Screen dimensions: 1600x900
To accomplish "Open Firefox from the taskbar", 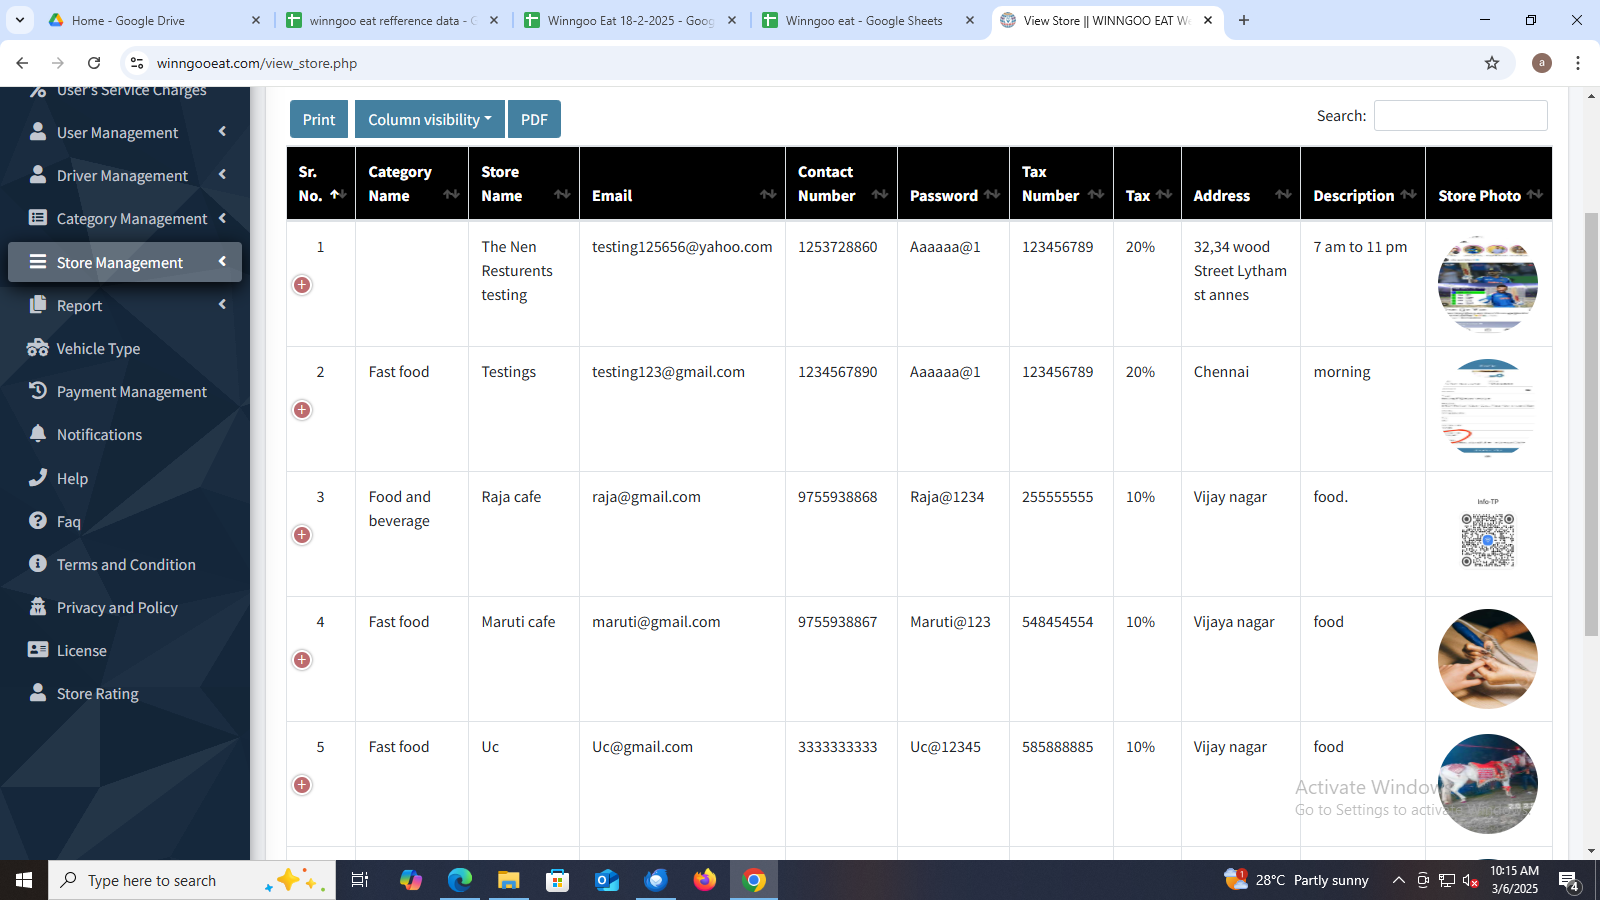I will tap(705, 880).
